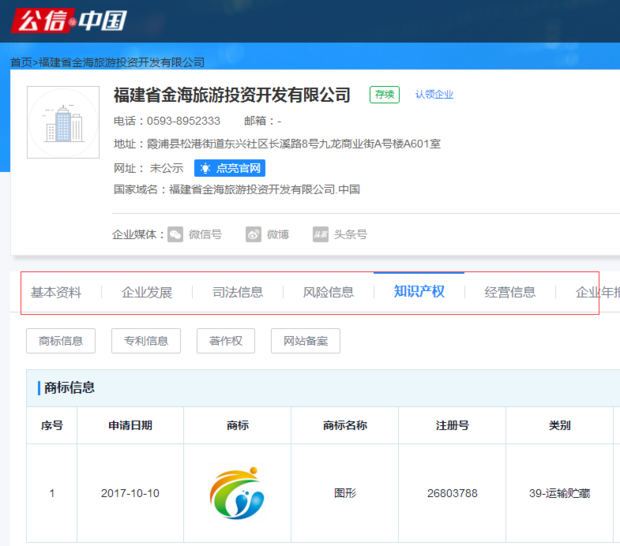620x546 pixels.
Task: Switch to the 经营信息 tab
Action: pos(510,292)
